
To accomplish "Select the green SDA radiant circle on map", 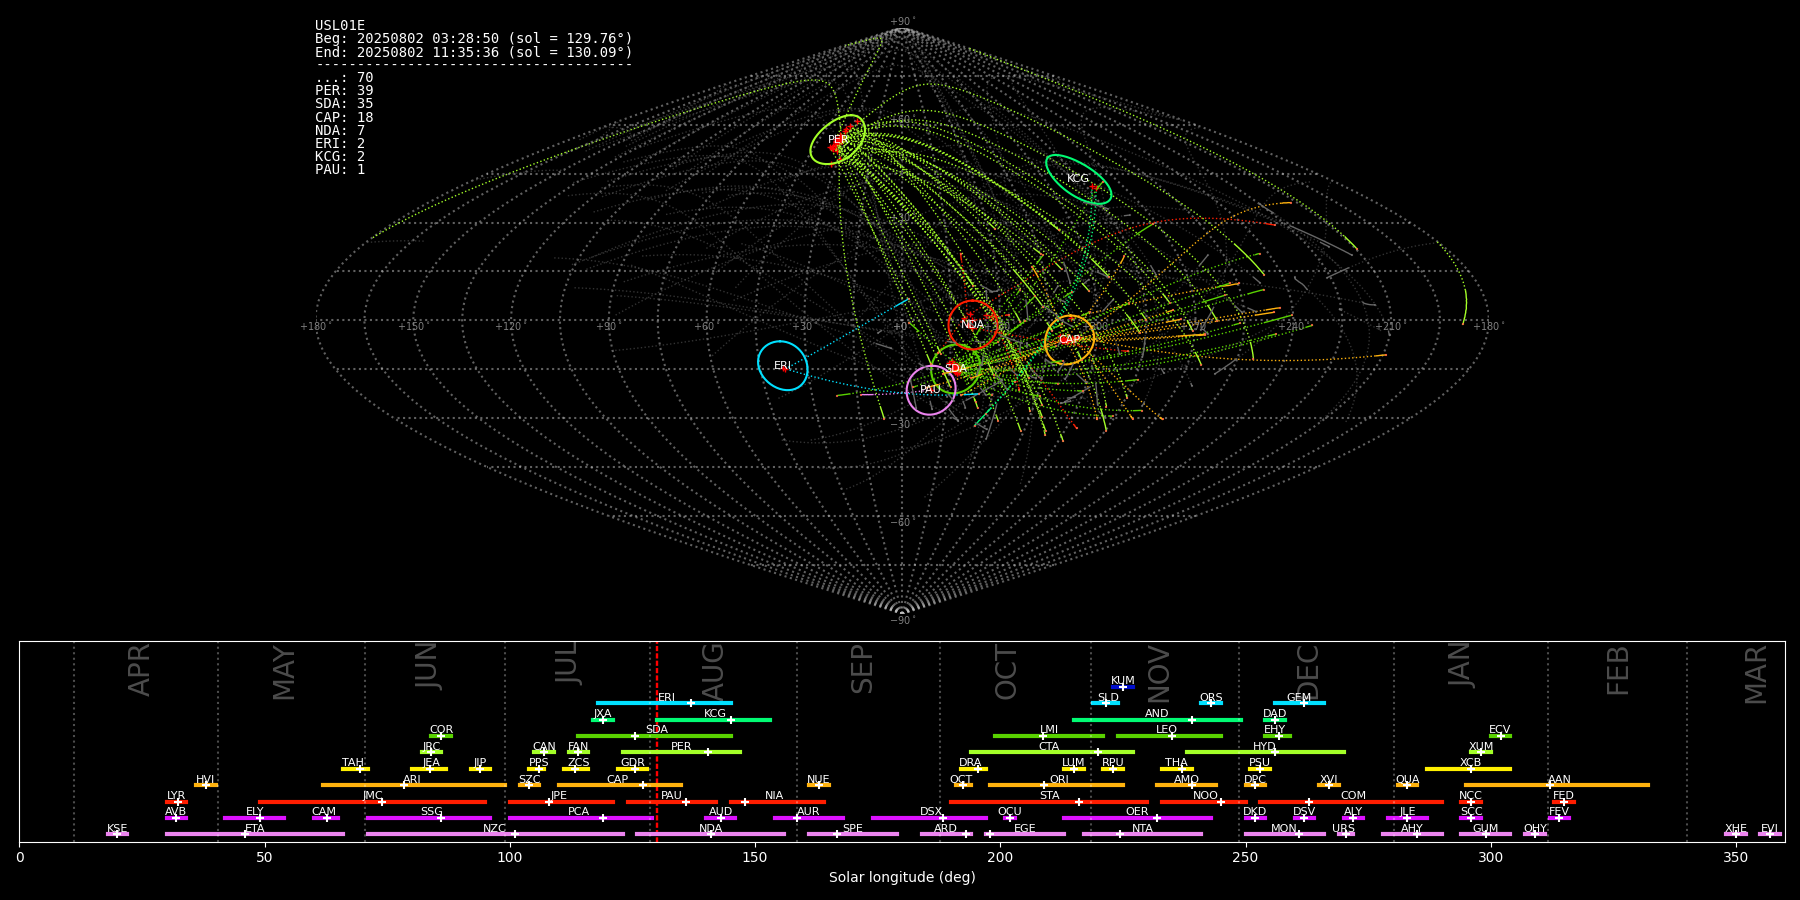I will (x=956, y=369).
